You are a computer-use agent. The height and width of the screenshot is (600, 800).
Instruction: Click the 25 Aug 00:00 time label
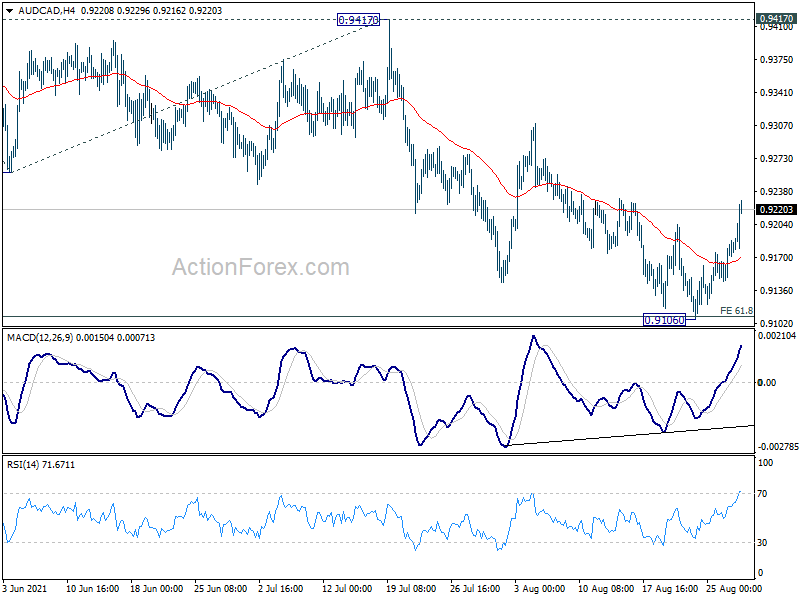tap(734, 589)
